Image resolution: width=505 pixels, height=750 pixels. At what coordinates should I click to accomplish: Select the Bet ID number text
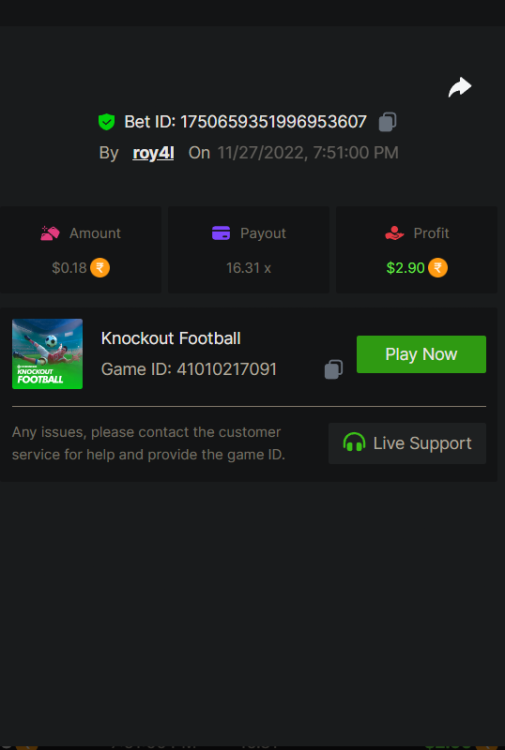tap(274, 122)
